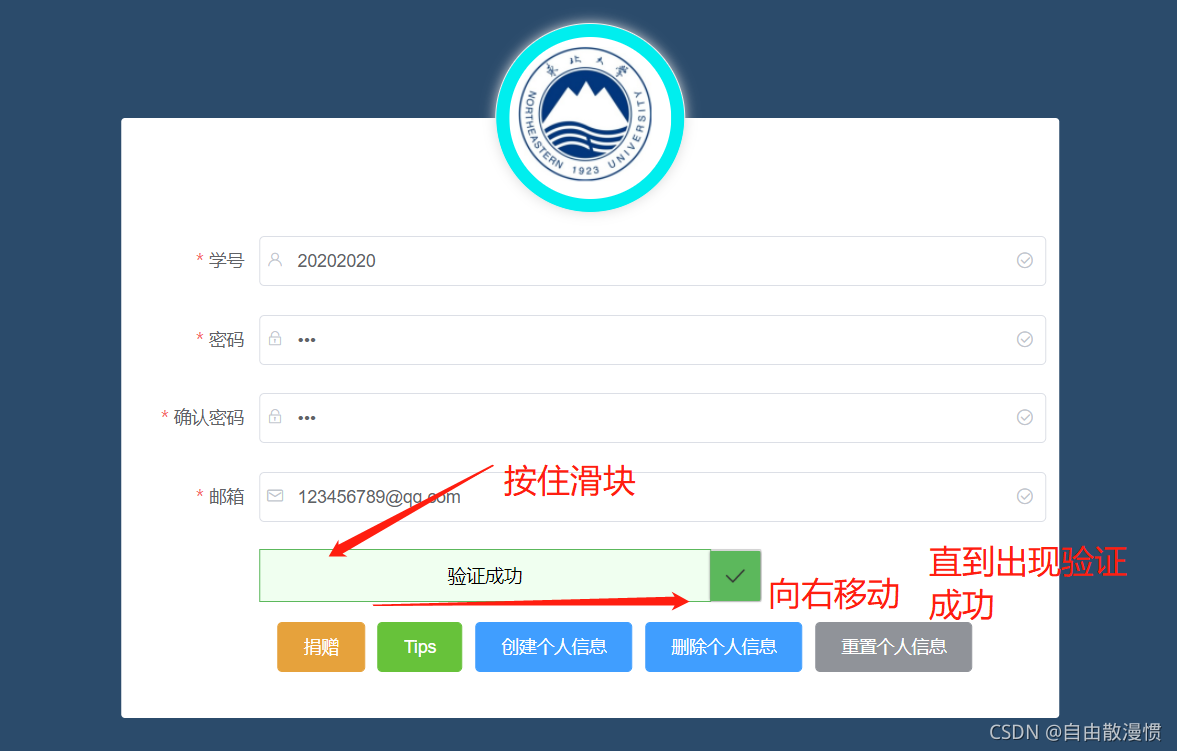This screenshot has height=751, width=1177.
Task: Click the 确认密码 field label
Action: [209, 418]
